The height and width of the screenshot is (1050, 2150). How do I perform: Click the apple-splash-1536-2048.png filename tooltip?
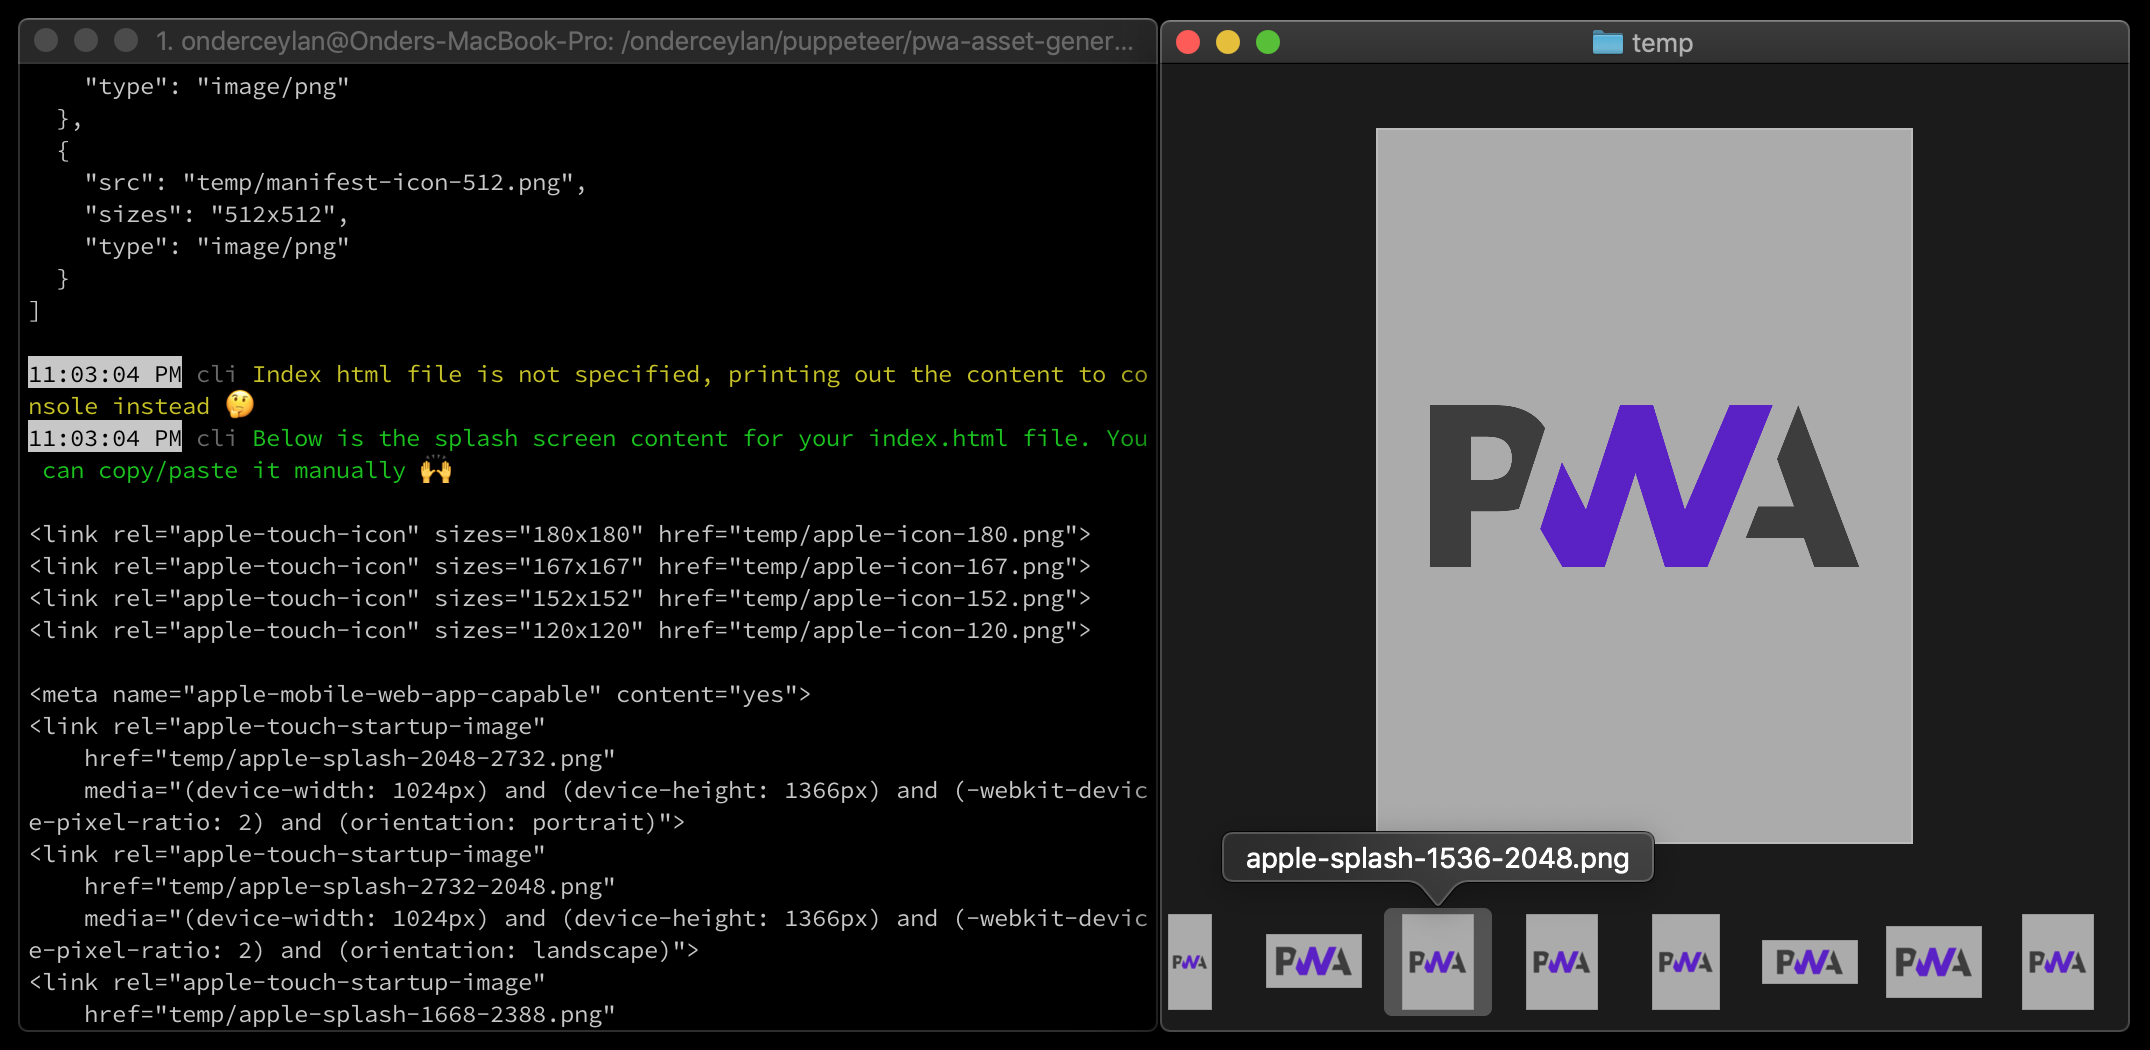1436,857
